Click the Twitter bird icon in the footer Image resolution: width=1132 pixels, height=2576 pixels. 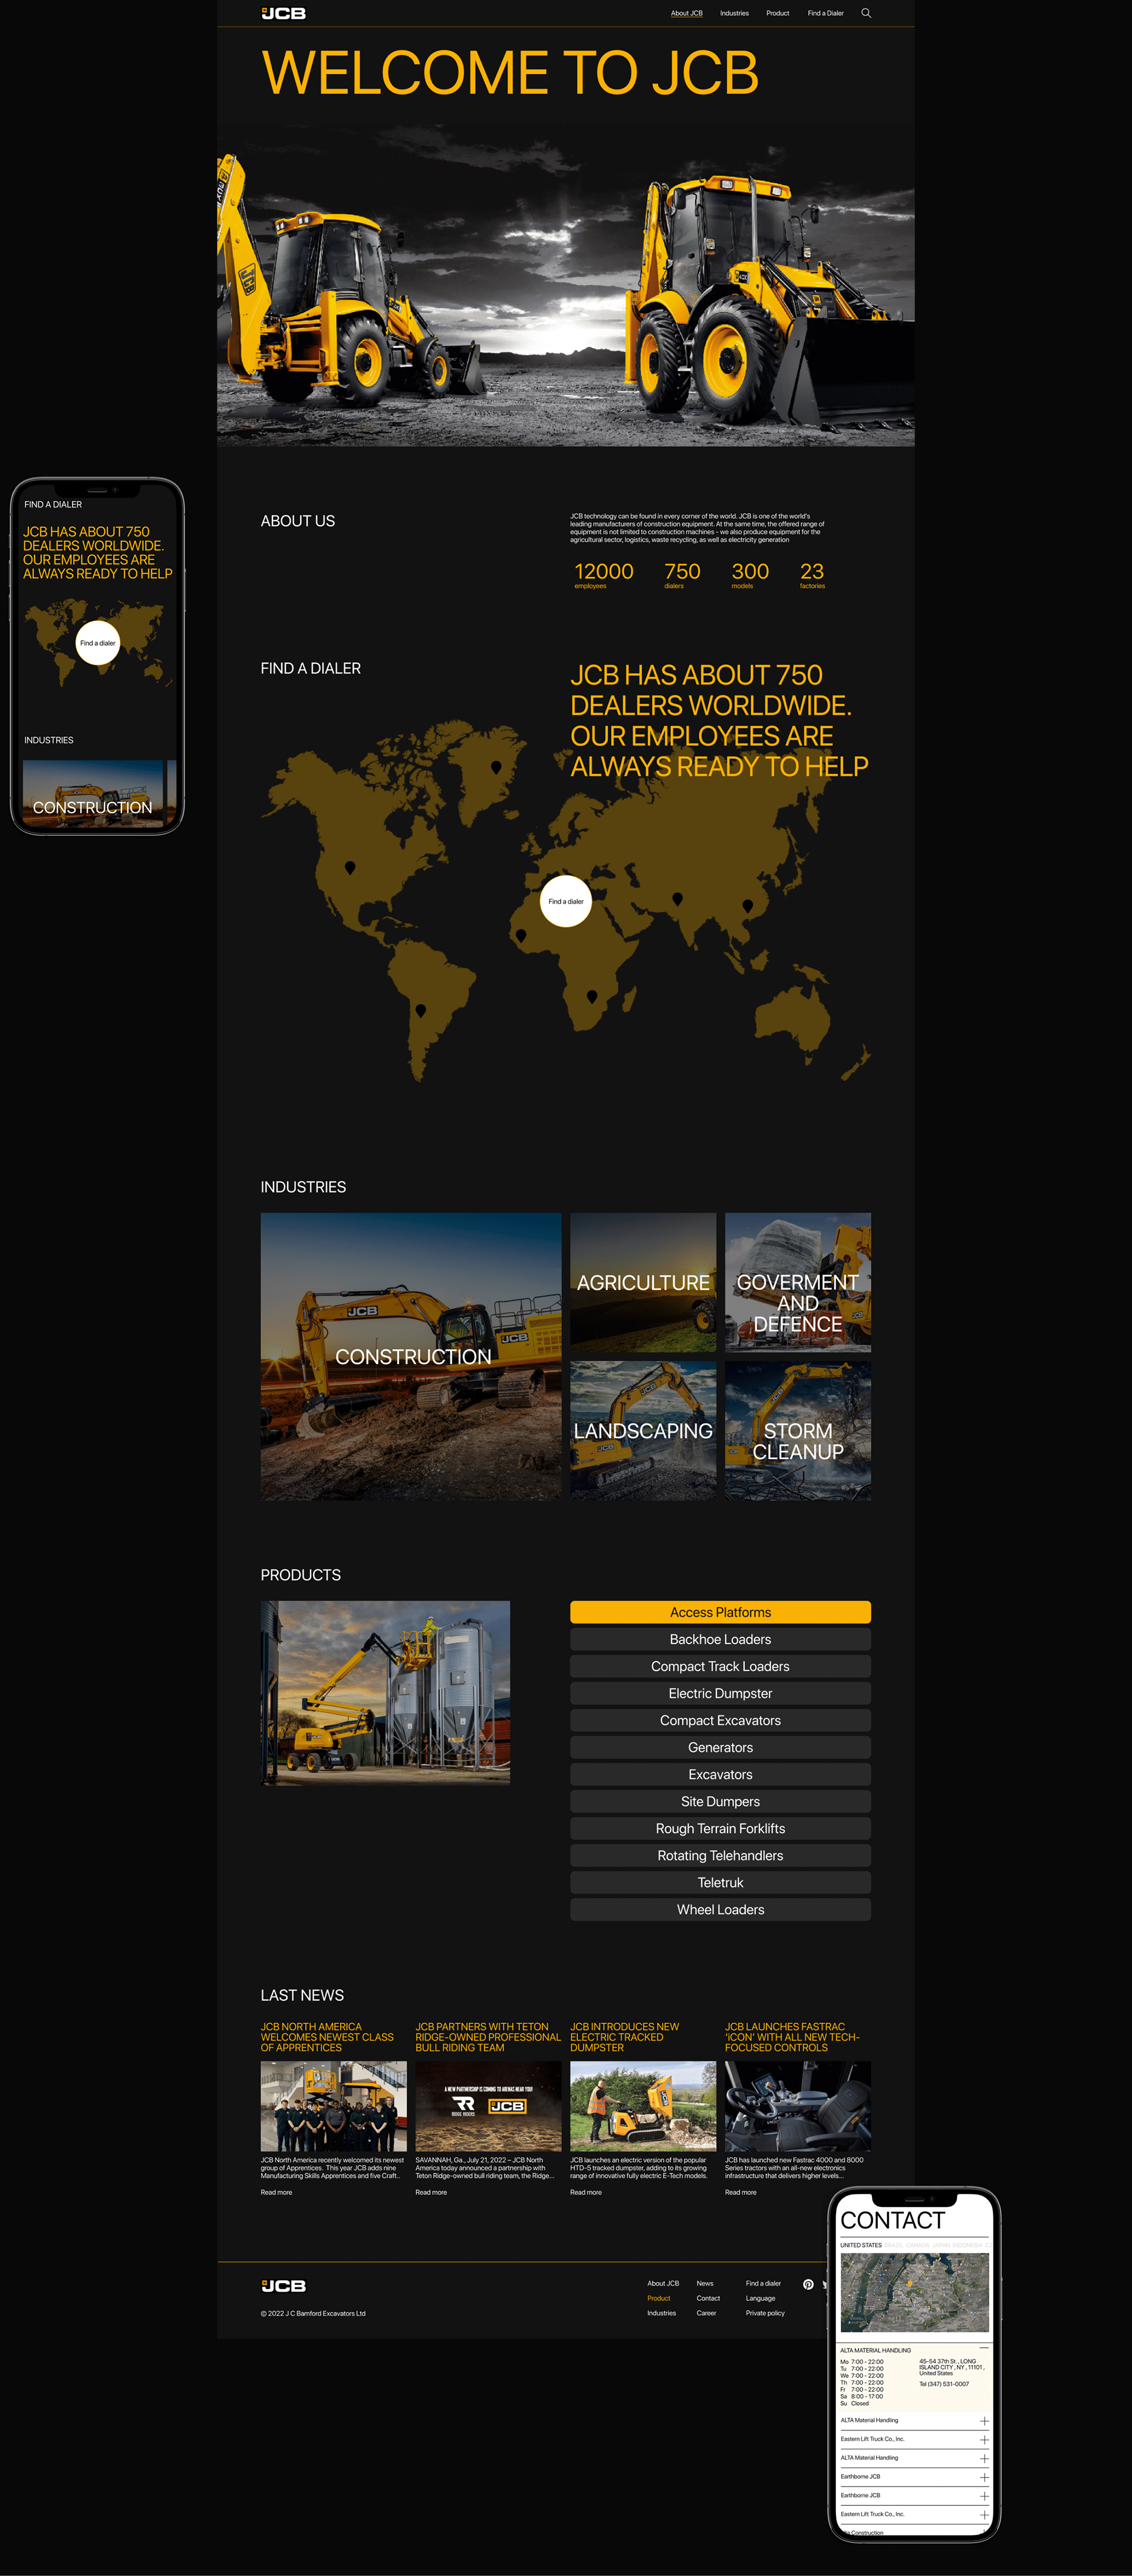(825, 2284)
